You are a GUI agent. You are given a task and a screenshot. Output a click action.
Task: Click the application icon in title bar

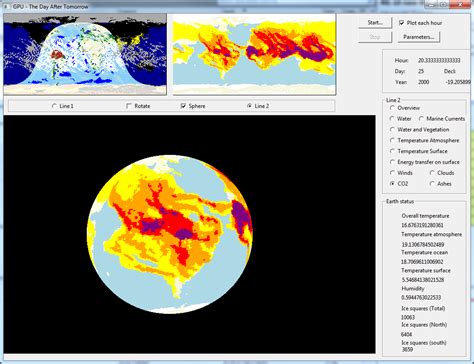pyautogui.click(x=6, y=6)
